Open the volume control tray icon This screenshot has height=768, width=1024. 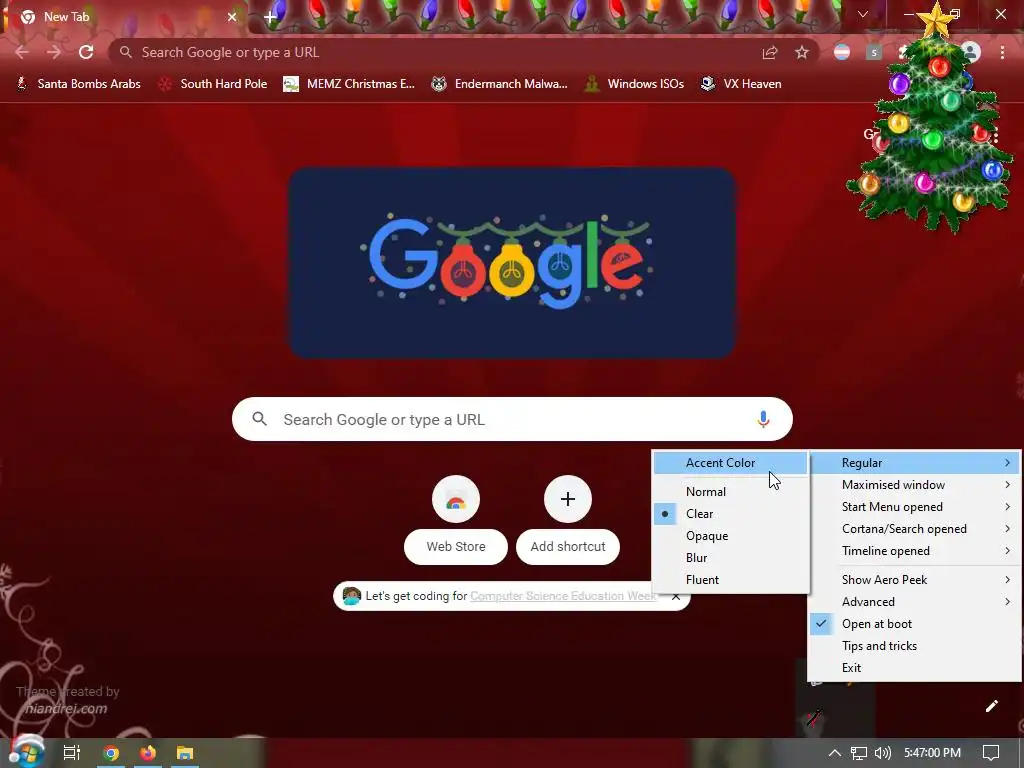[882, 753]
